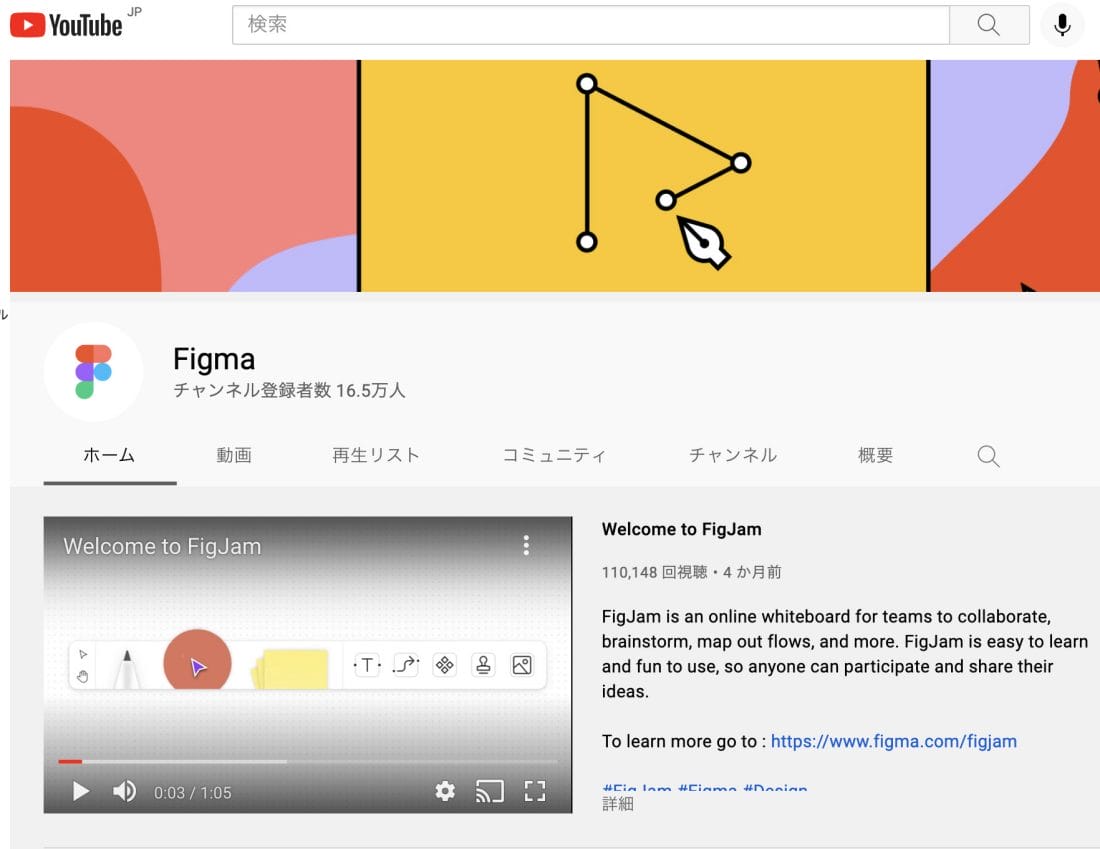Switch to the 動画 tab
Image resolution: width=1100 pixels, height=849 pixels.
[234, 455]
